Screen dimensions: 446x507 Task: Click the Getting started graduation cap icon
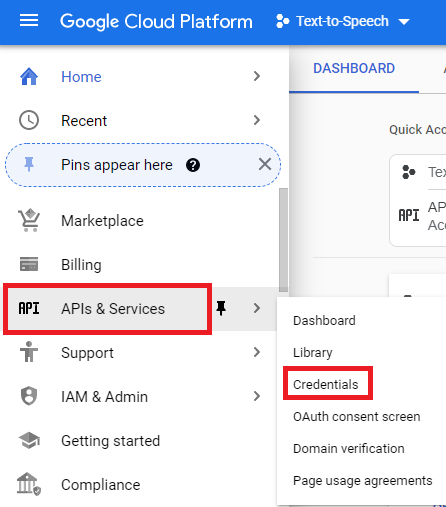pyautogui.click(x=29, y=440)
